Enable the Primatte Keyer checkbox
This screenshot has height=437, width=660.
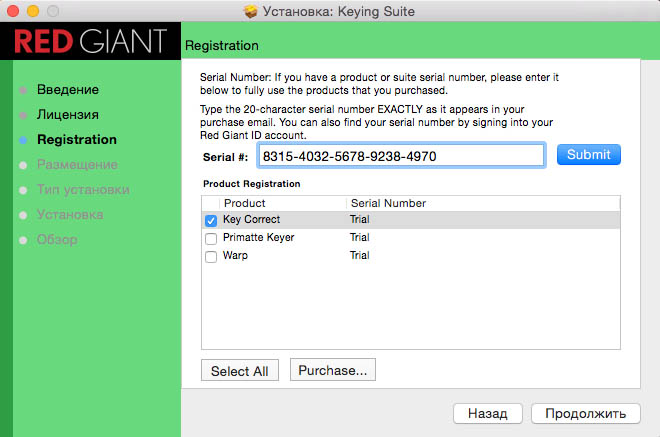coord(211,239)
